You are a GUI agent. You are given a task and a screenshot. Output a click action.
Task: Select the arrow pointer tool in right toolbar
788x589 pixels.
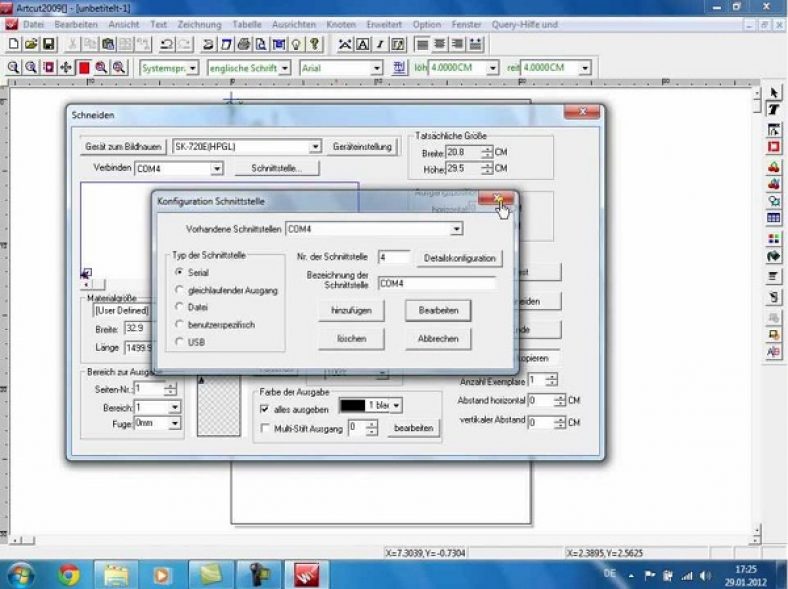pyautogui.click(x=774, y=93)
